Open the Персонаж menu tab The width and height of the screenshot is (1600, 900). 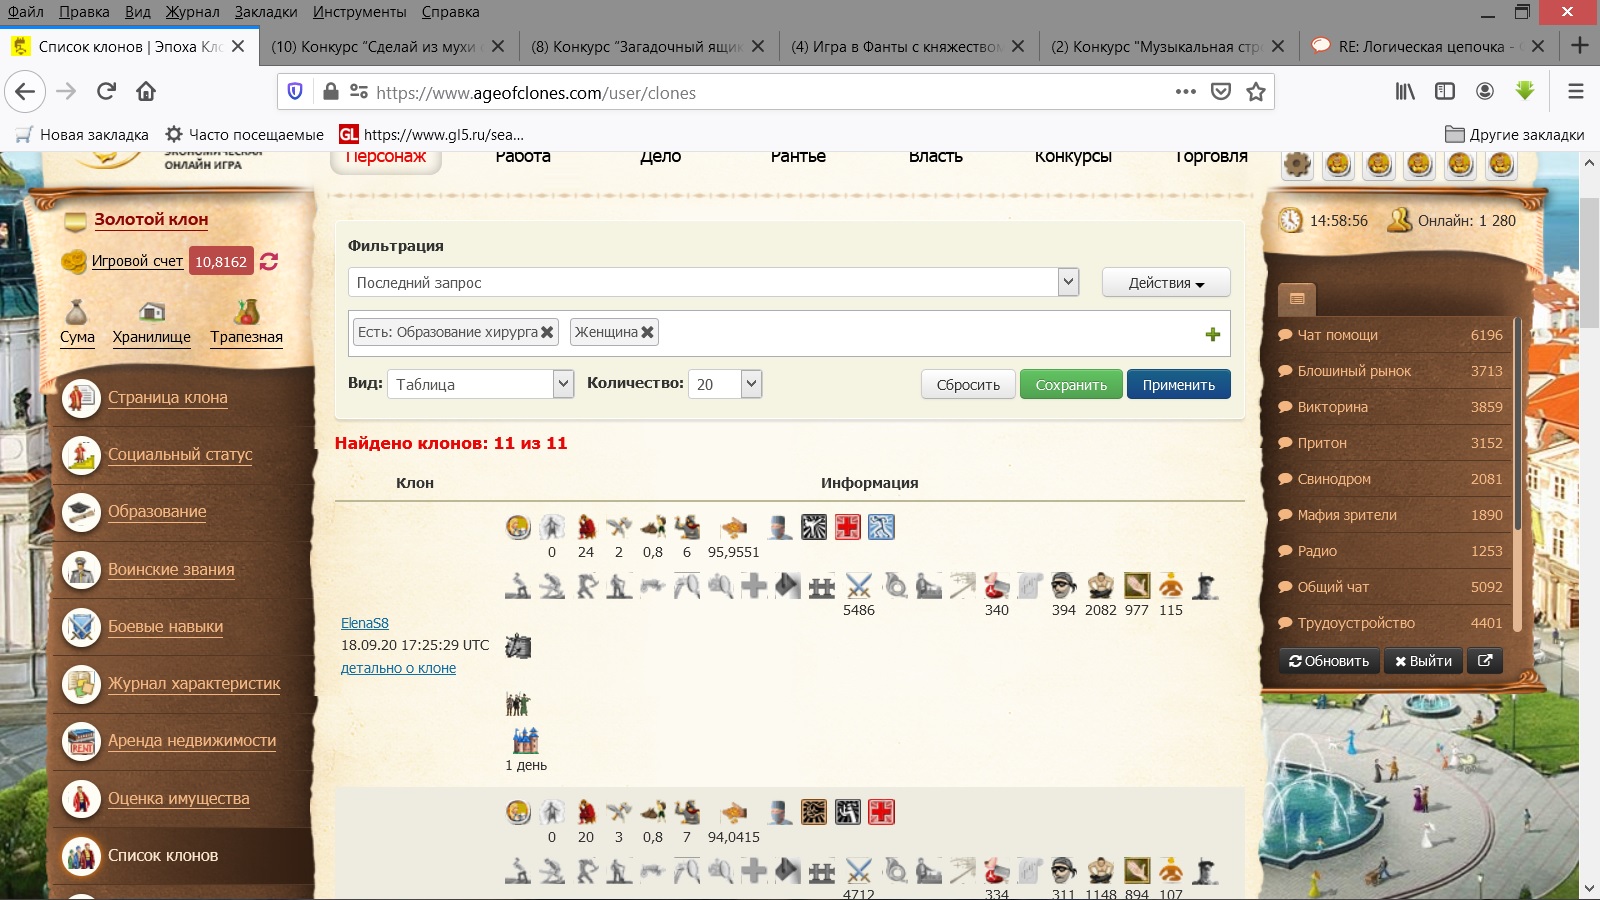point(386,157)
